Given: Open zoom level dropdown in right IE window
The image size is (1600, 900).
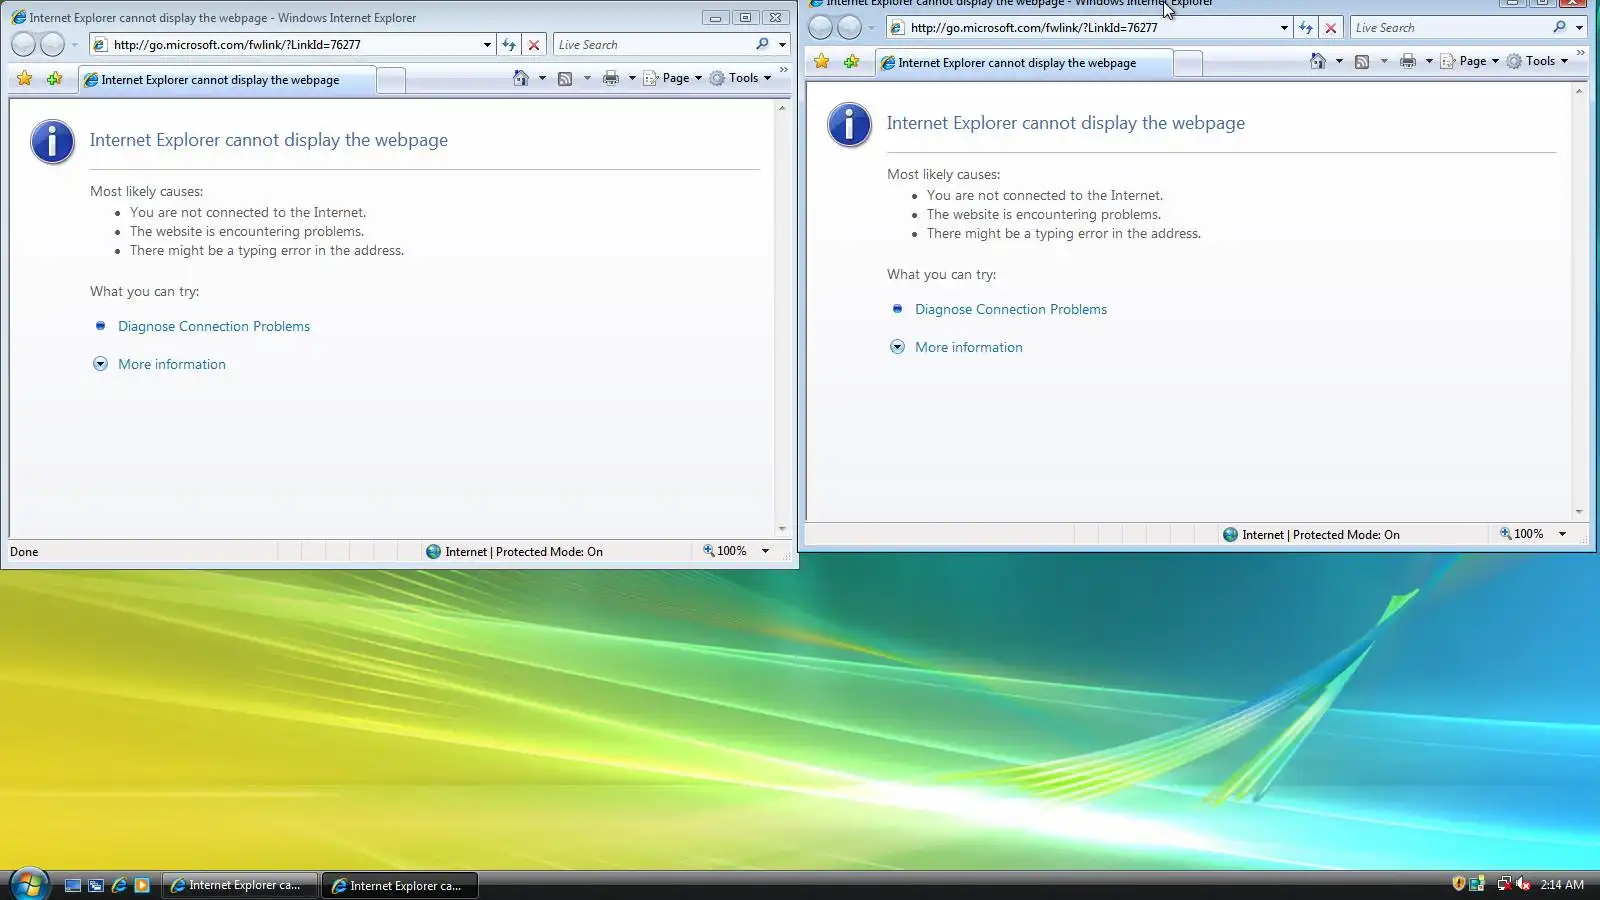Looking at the screenshot, I should tap(1562, 534).
